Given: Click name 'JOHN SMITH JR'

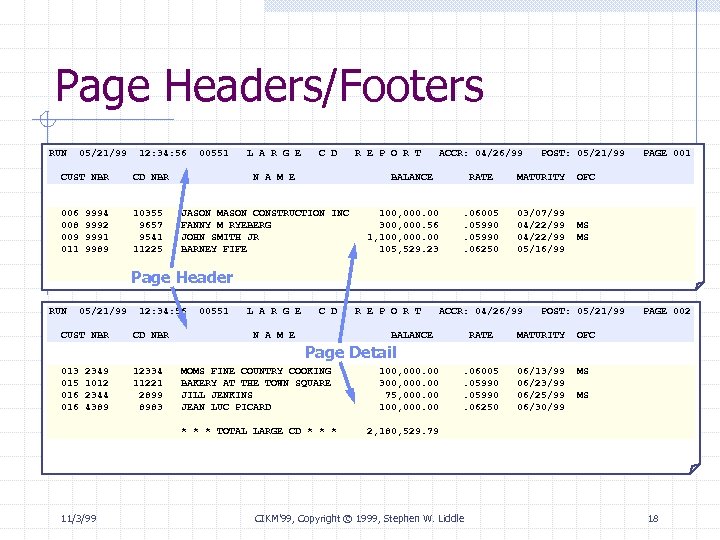Looking at the screenshot, I should click(220, 237).
